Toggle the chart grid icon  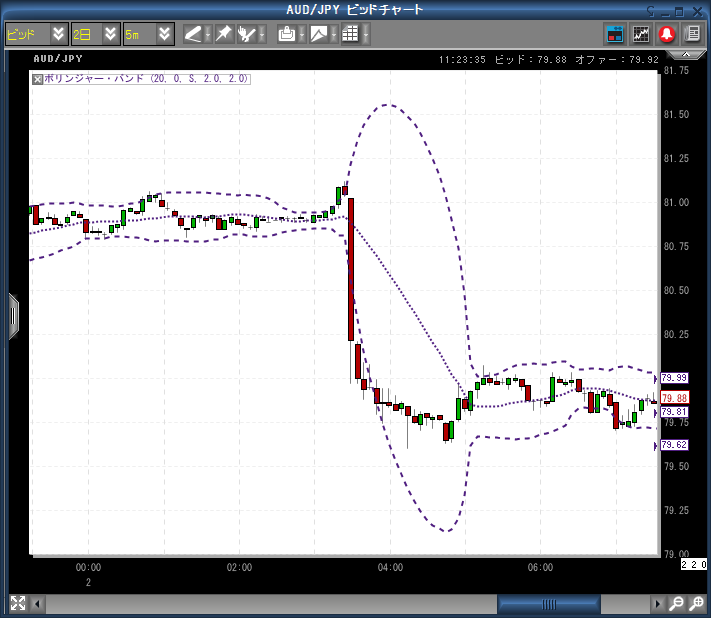[350, 34]
